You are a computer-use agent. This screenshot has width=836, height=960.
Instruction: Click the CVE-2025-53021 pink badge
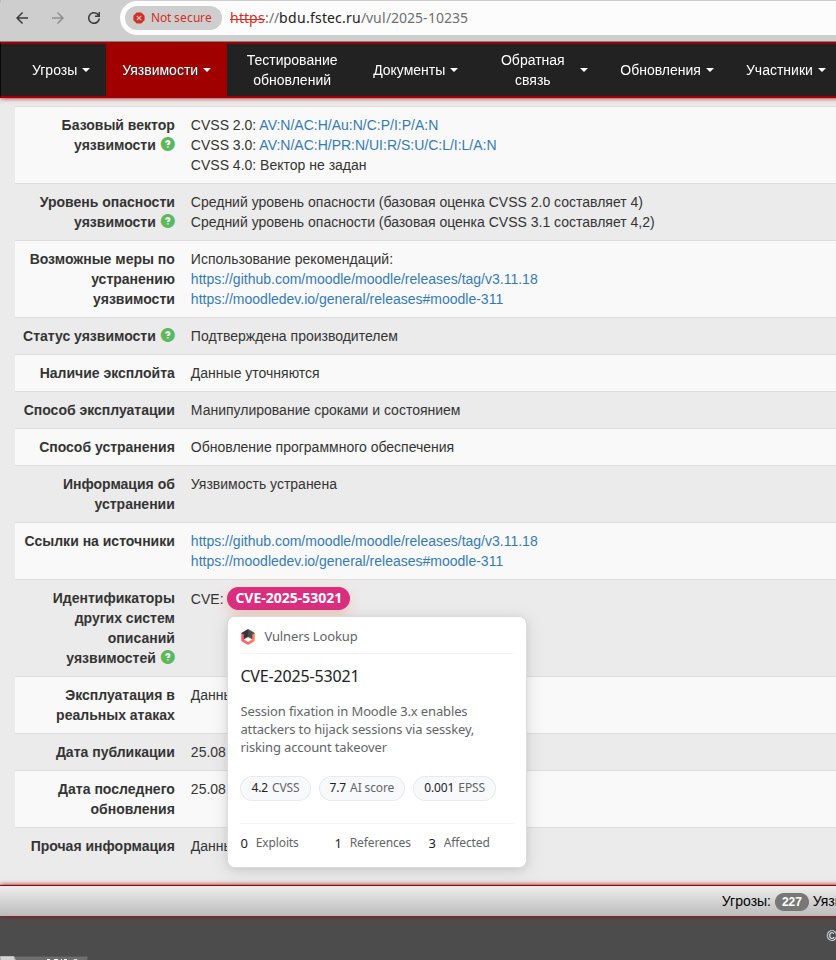288,599
